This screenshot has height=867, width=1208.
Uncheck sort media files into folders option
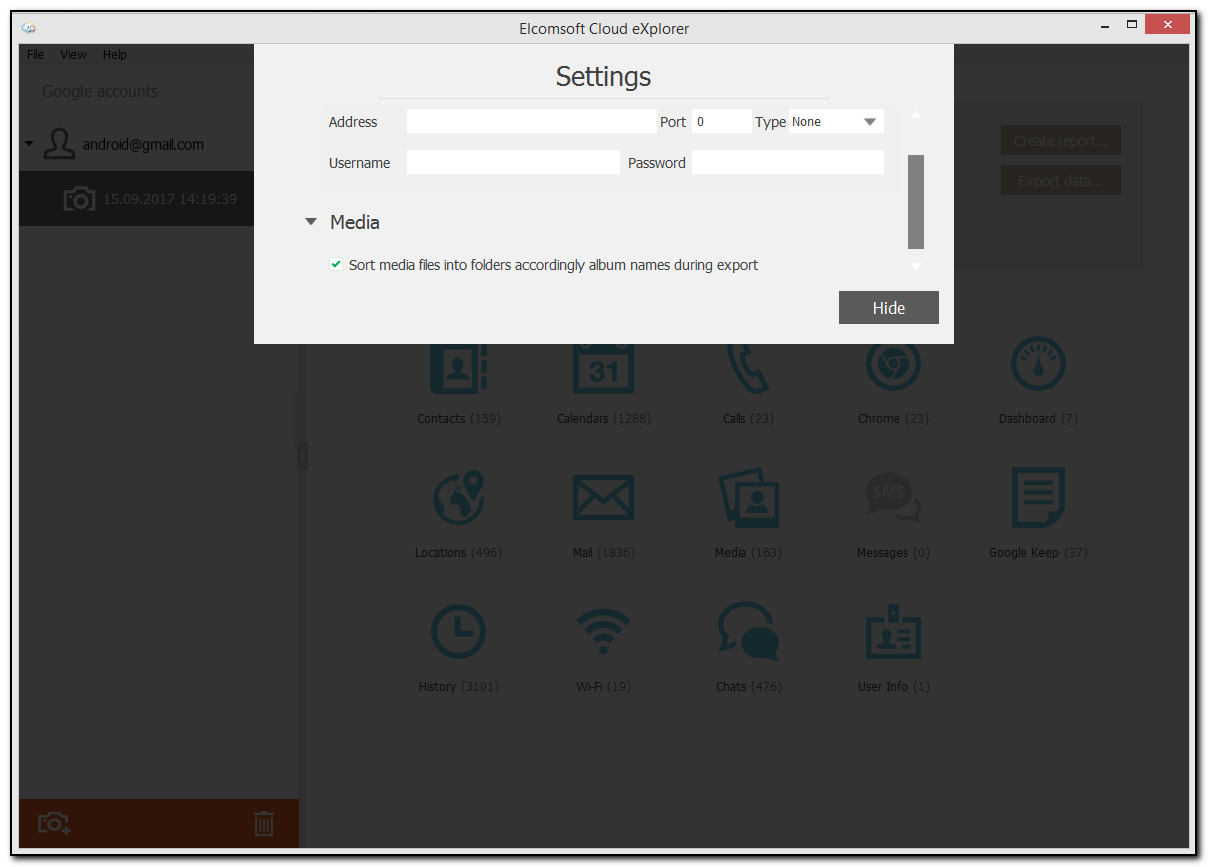(x=336, y=265)
